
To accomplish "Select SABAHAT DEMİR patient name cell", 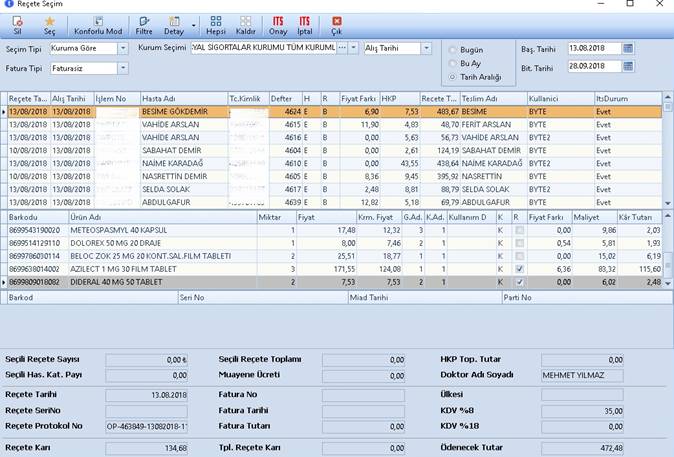I will [184, 150].
